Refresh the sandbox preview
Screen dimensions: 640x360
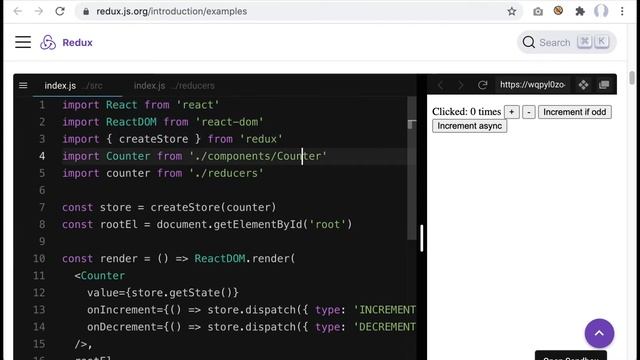coord(482,85)
